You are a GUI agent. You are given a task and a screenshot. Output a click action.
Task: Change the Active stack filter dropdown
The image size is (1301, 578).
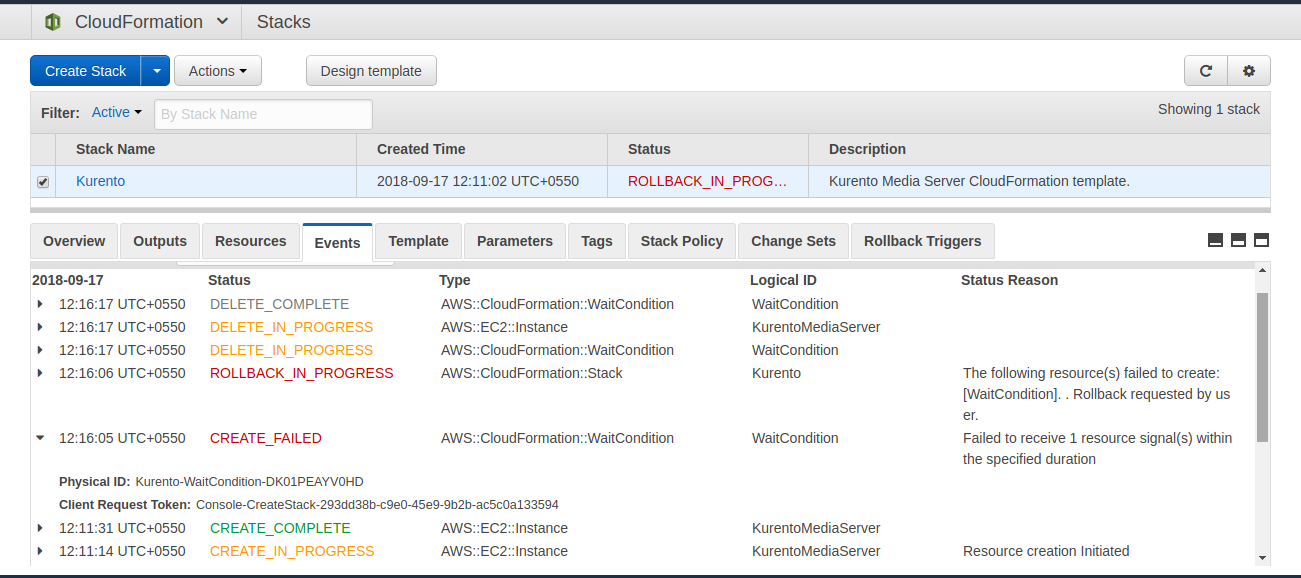116,112
